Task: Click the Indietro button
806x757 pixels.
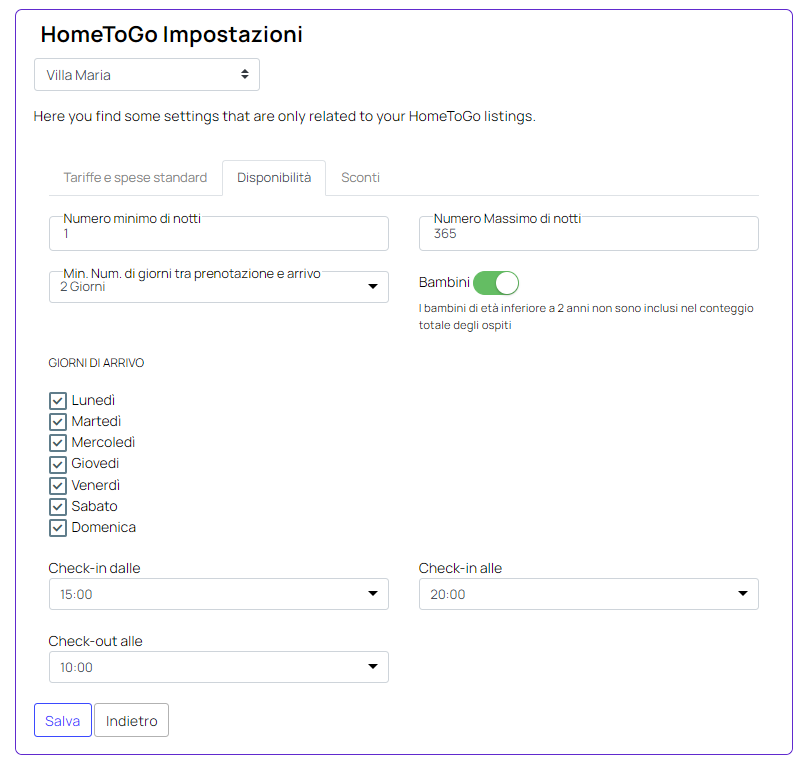Action: (132, 720)
